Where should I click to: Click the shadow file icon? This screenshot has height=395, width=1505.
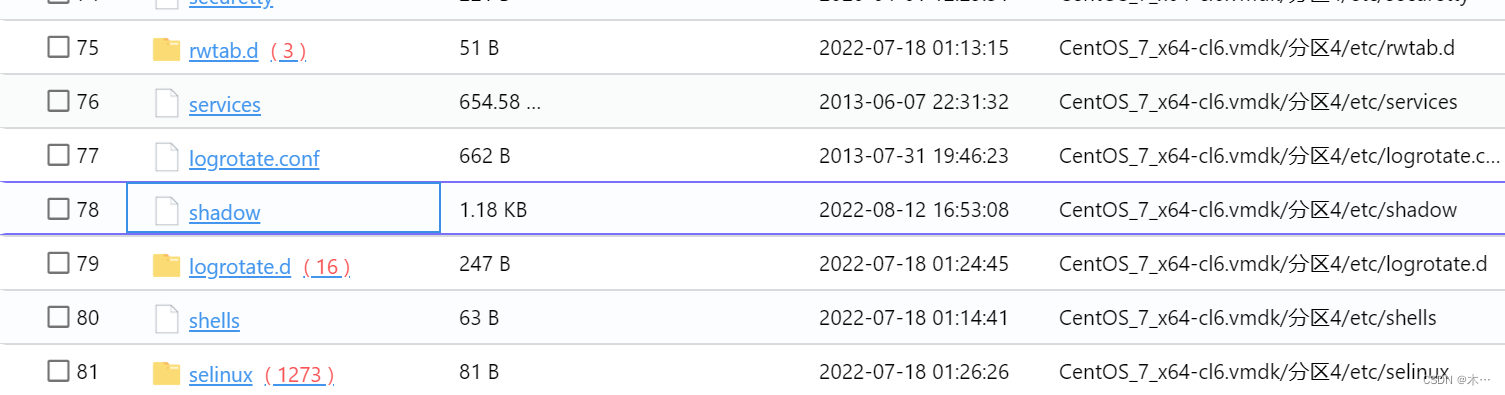point(166,212)
